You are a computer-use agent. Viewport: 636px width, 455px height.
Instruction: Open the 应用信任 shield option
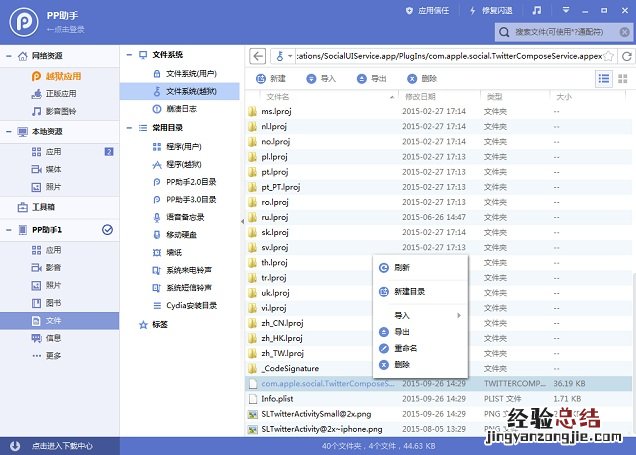[x=428, y=11]
